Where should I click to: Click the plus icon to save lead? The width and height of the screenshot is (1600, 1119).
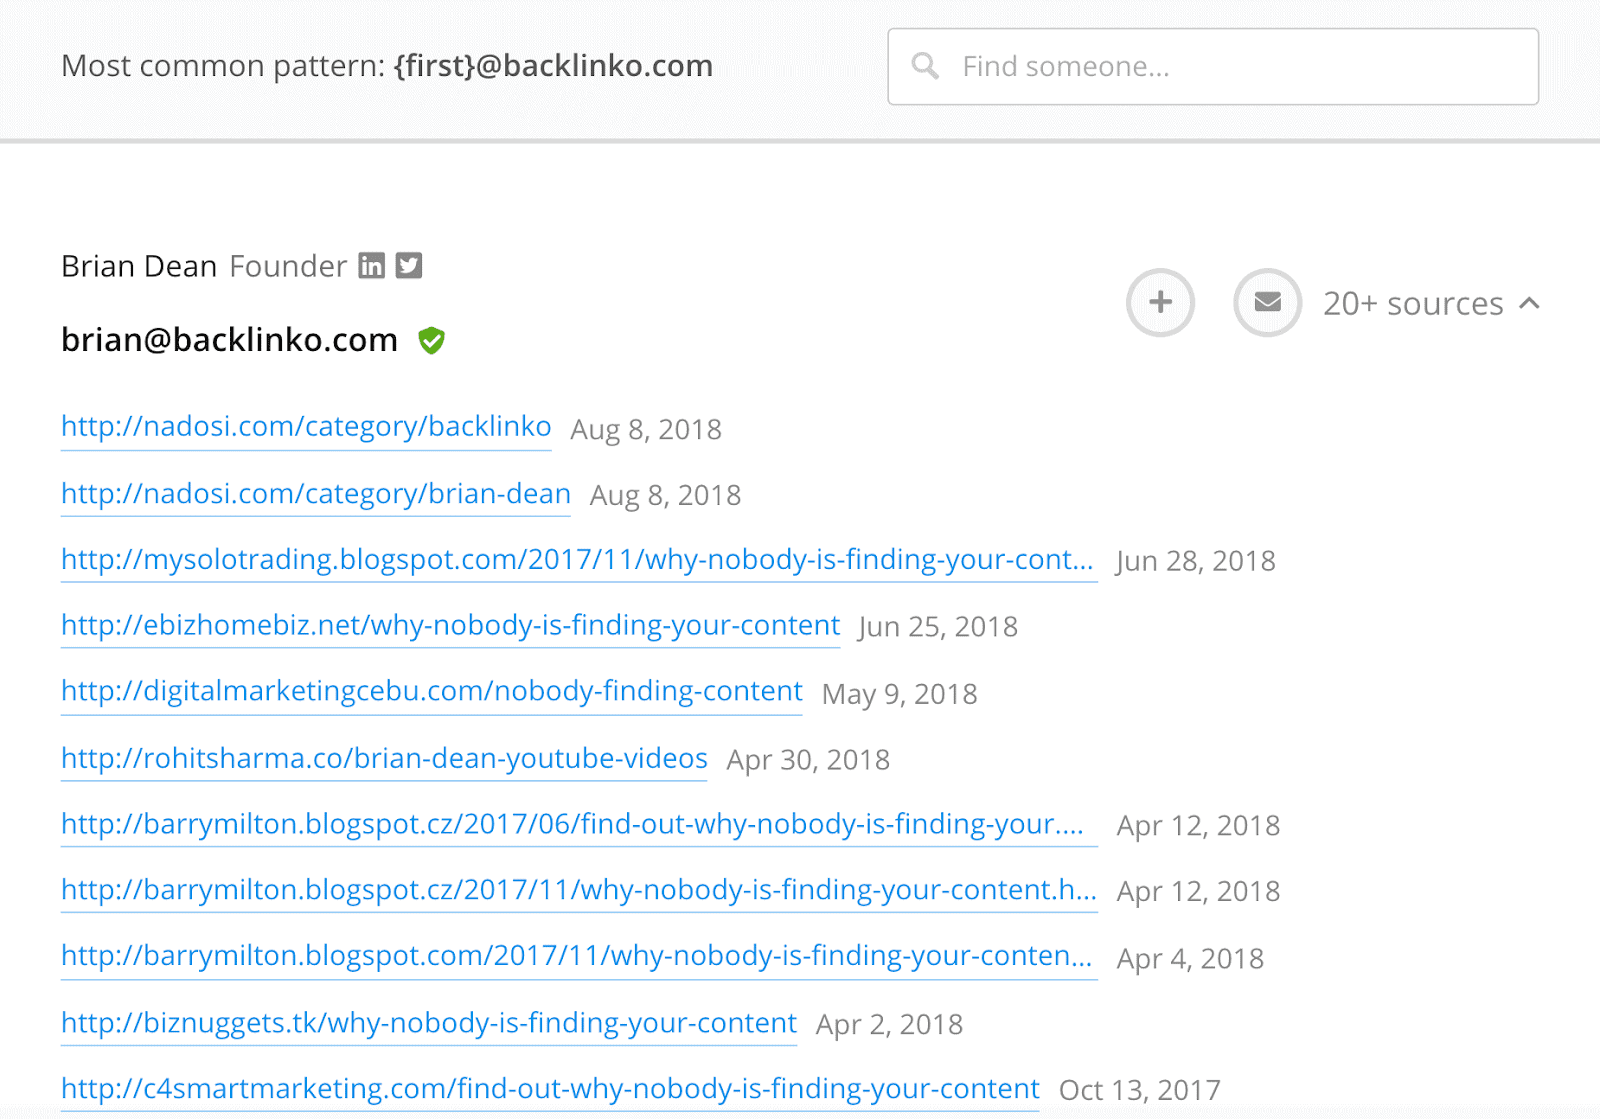1160,302
